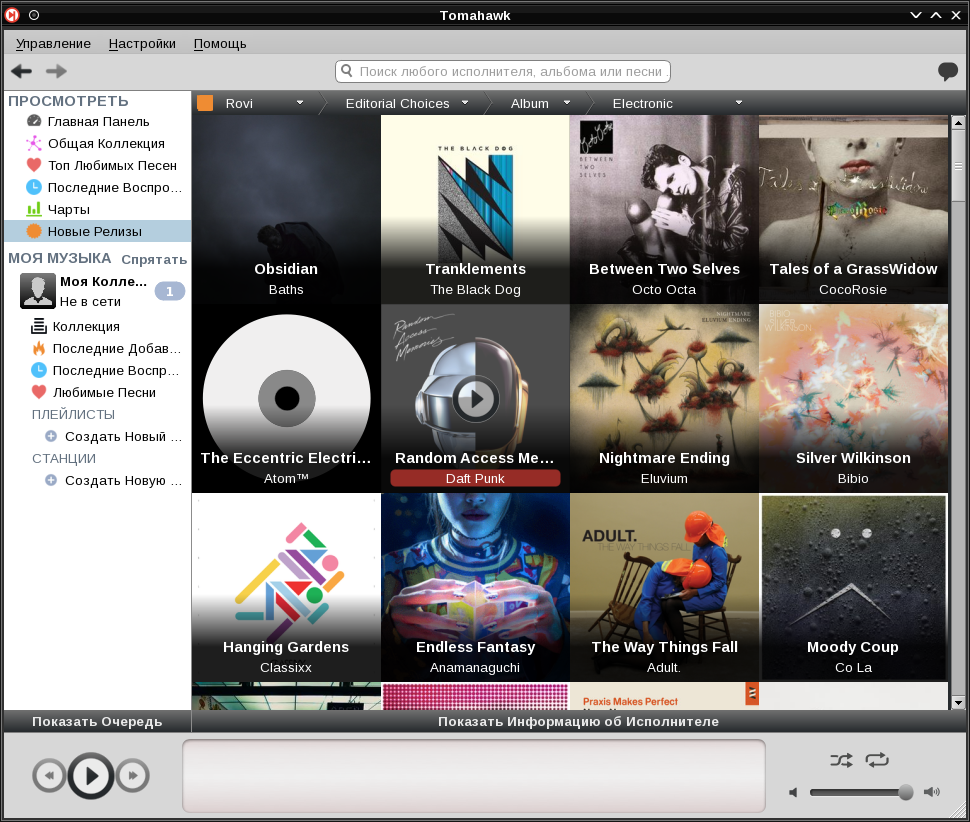Go back with the left arrow icon
Screen dimensions: 970x822
coord(21,71)
